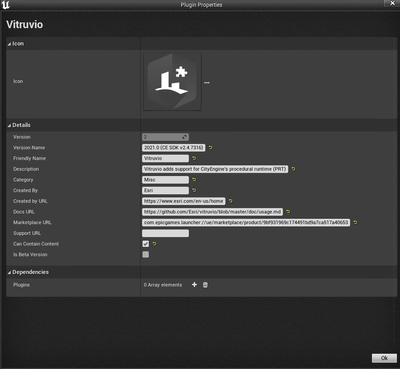
Task: Collapse the Details section
Action: (9, 125)
